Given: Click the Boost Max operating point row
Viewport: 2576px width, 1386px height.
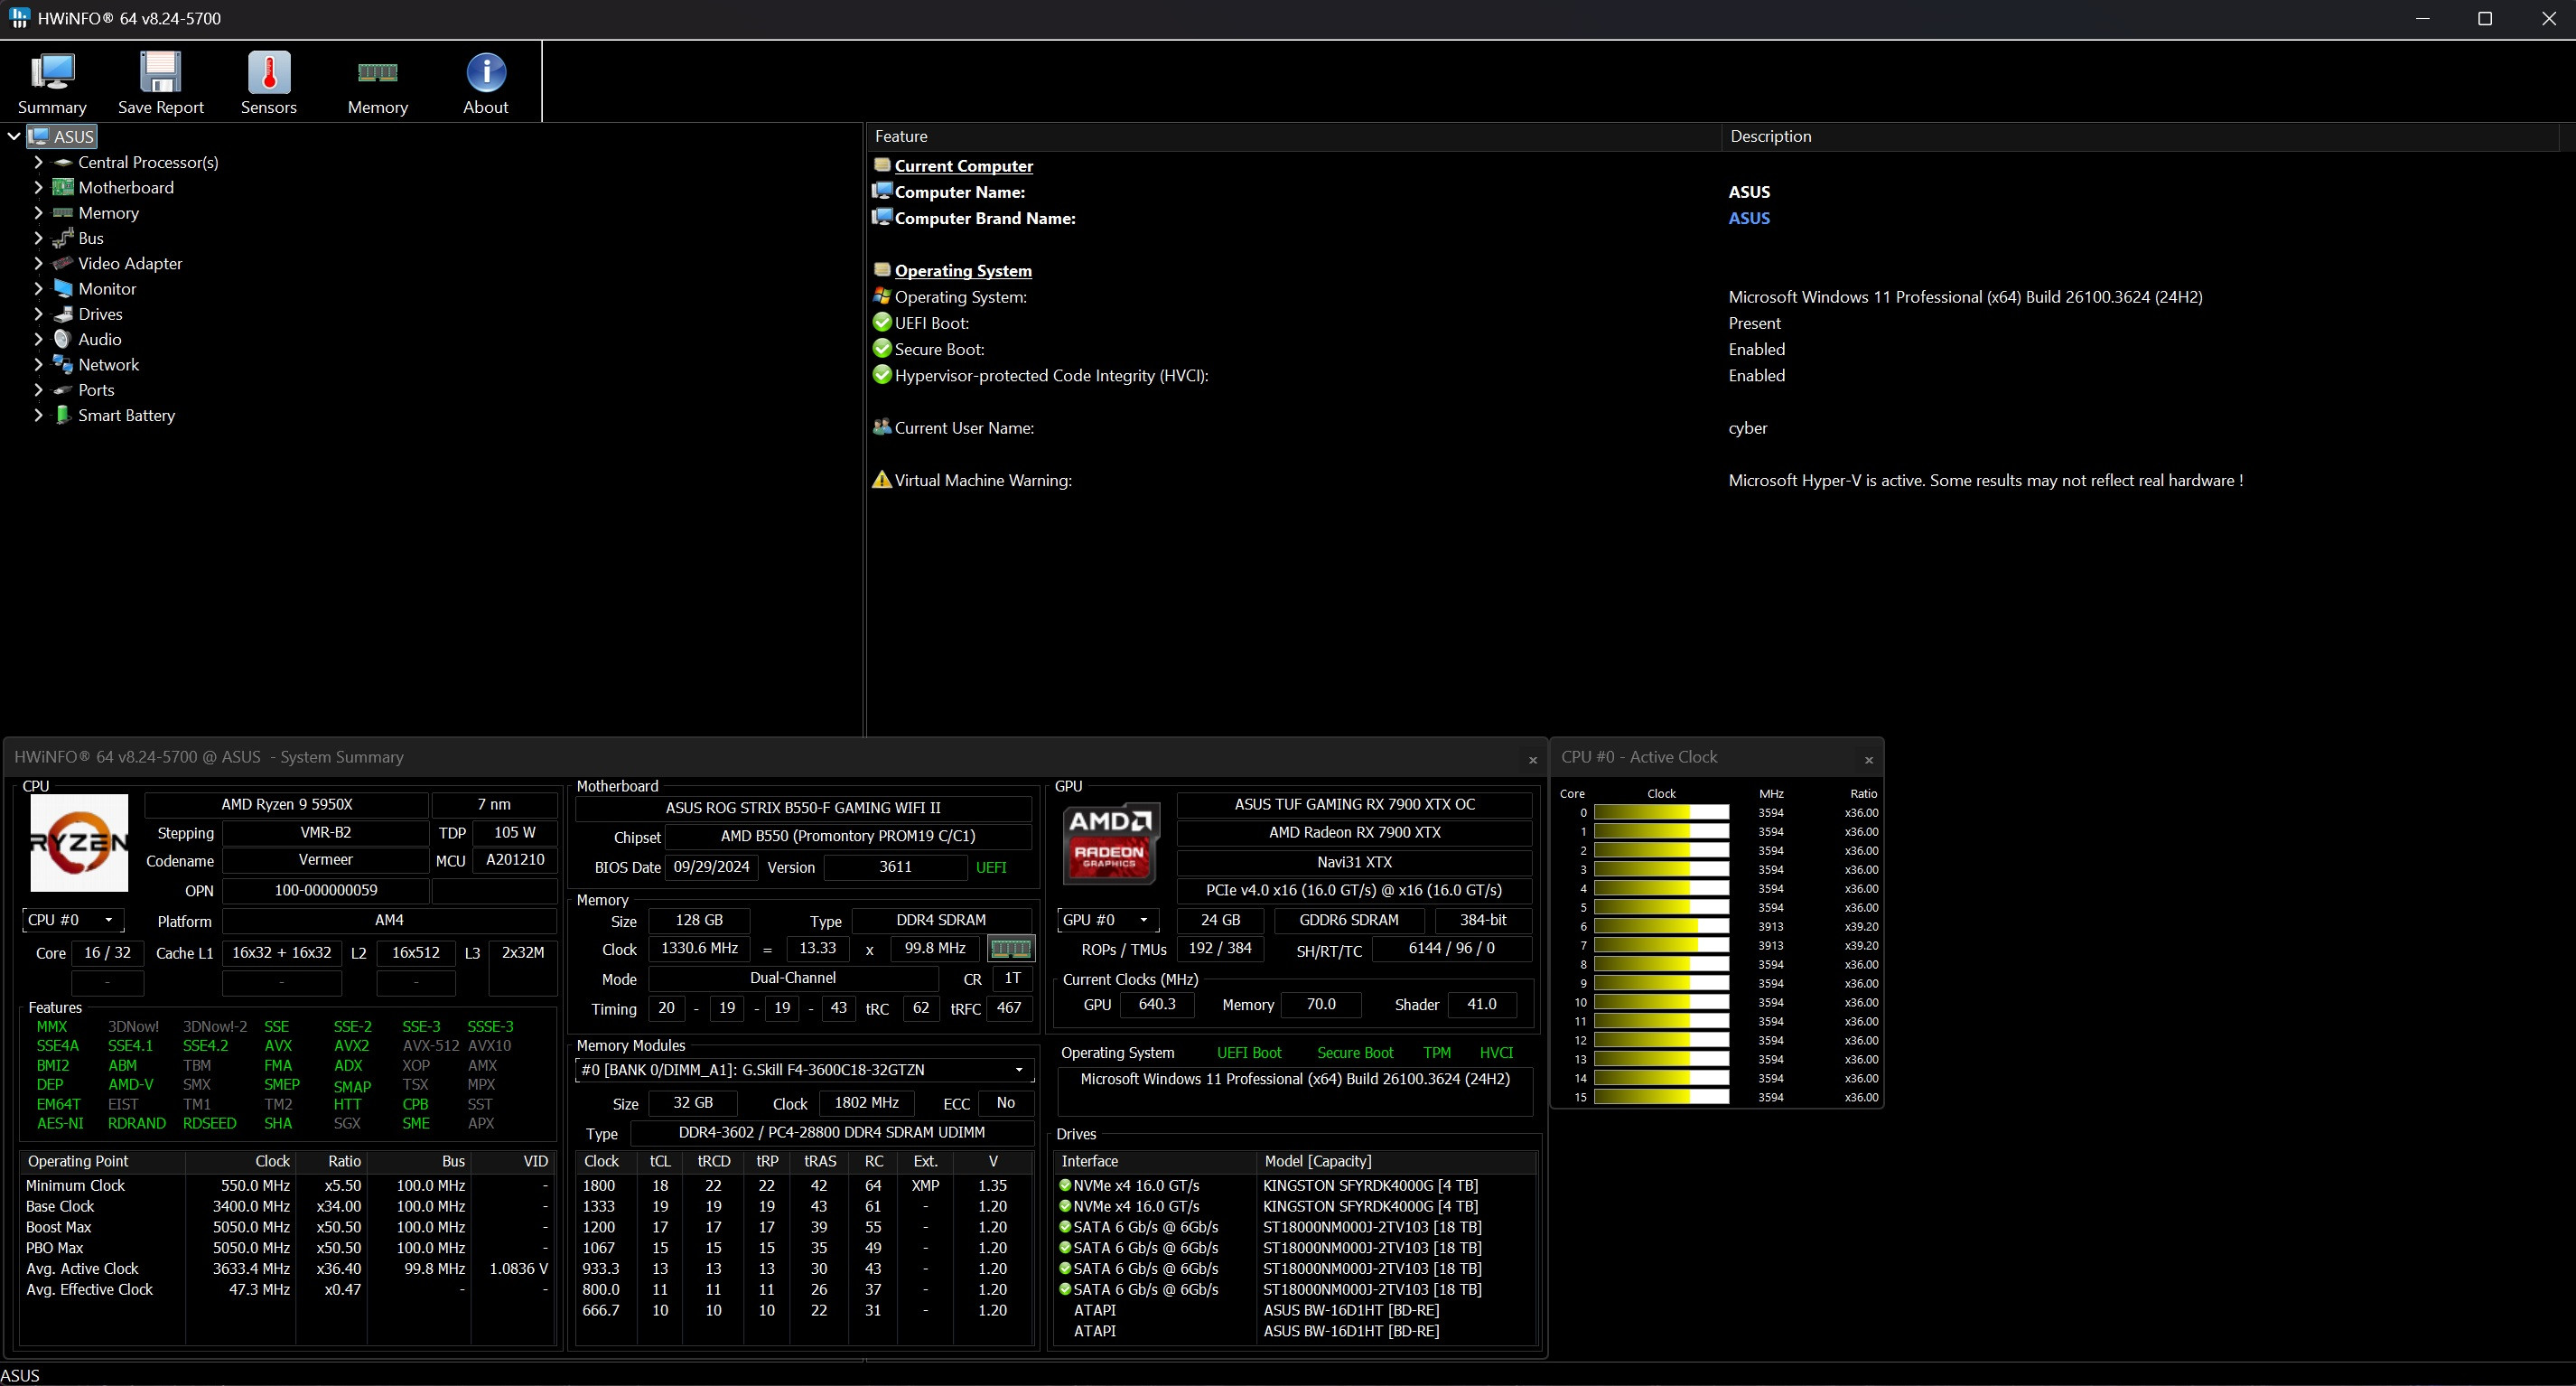Looking at the screenshot, I should click(287, 1227).
